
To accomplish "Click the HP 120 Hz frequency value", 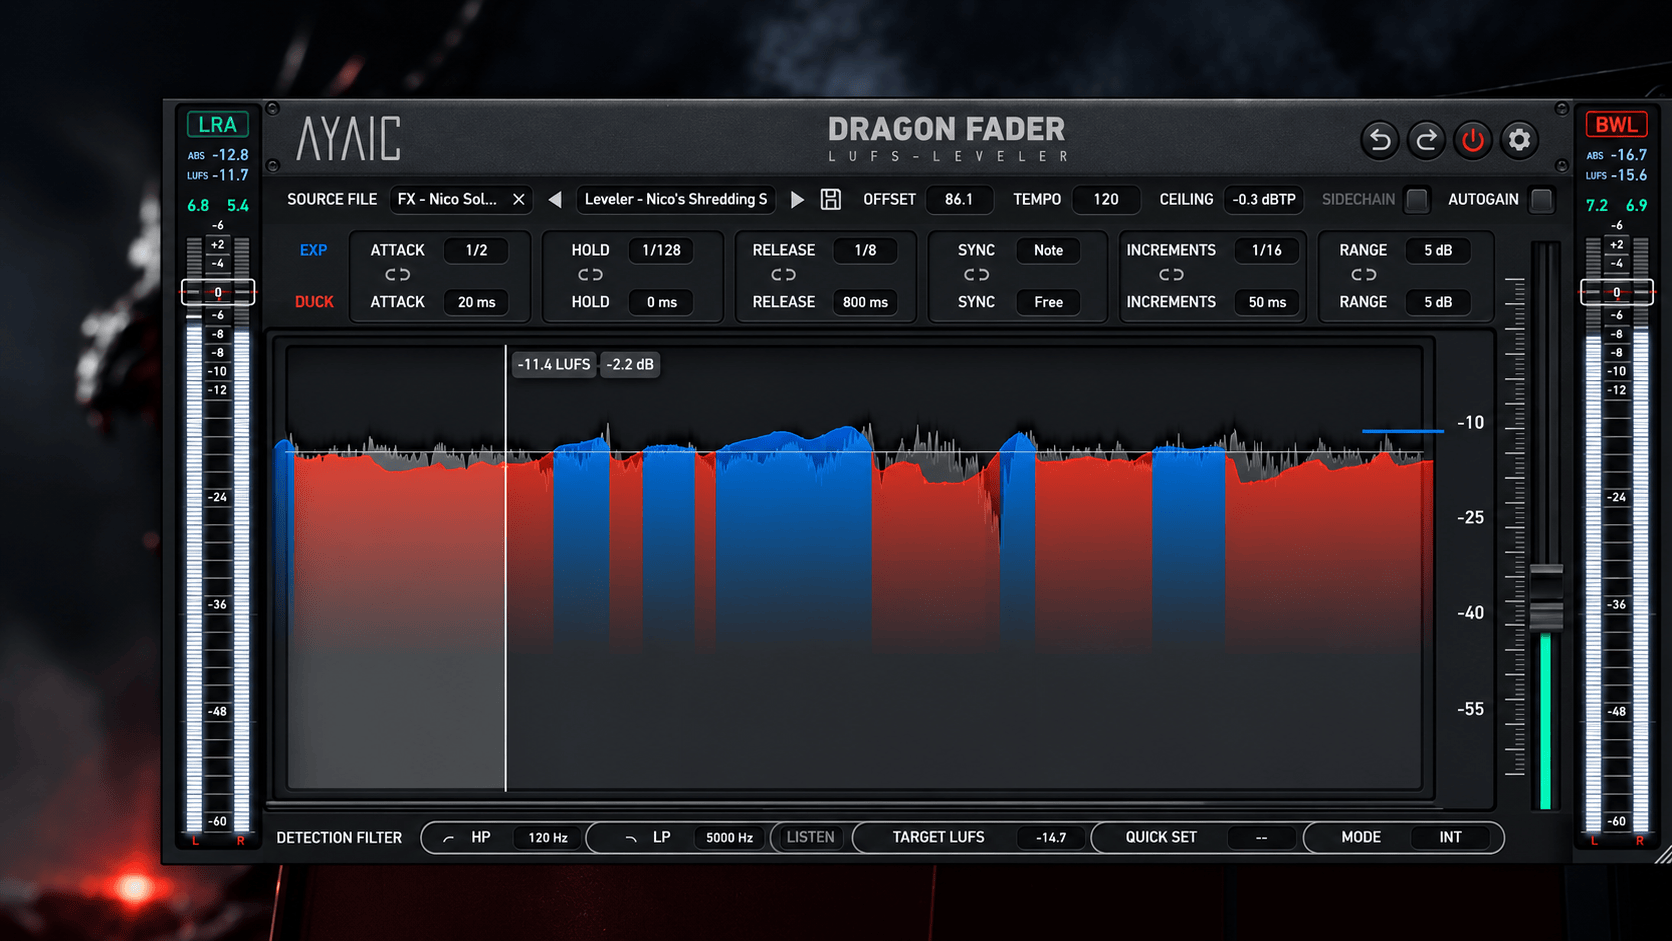I will pyautogui.click(x=548, y=837).
